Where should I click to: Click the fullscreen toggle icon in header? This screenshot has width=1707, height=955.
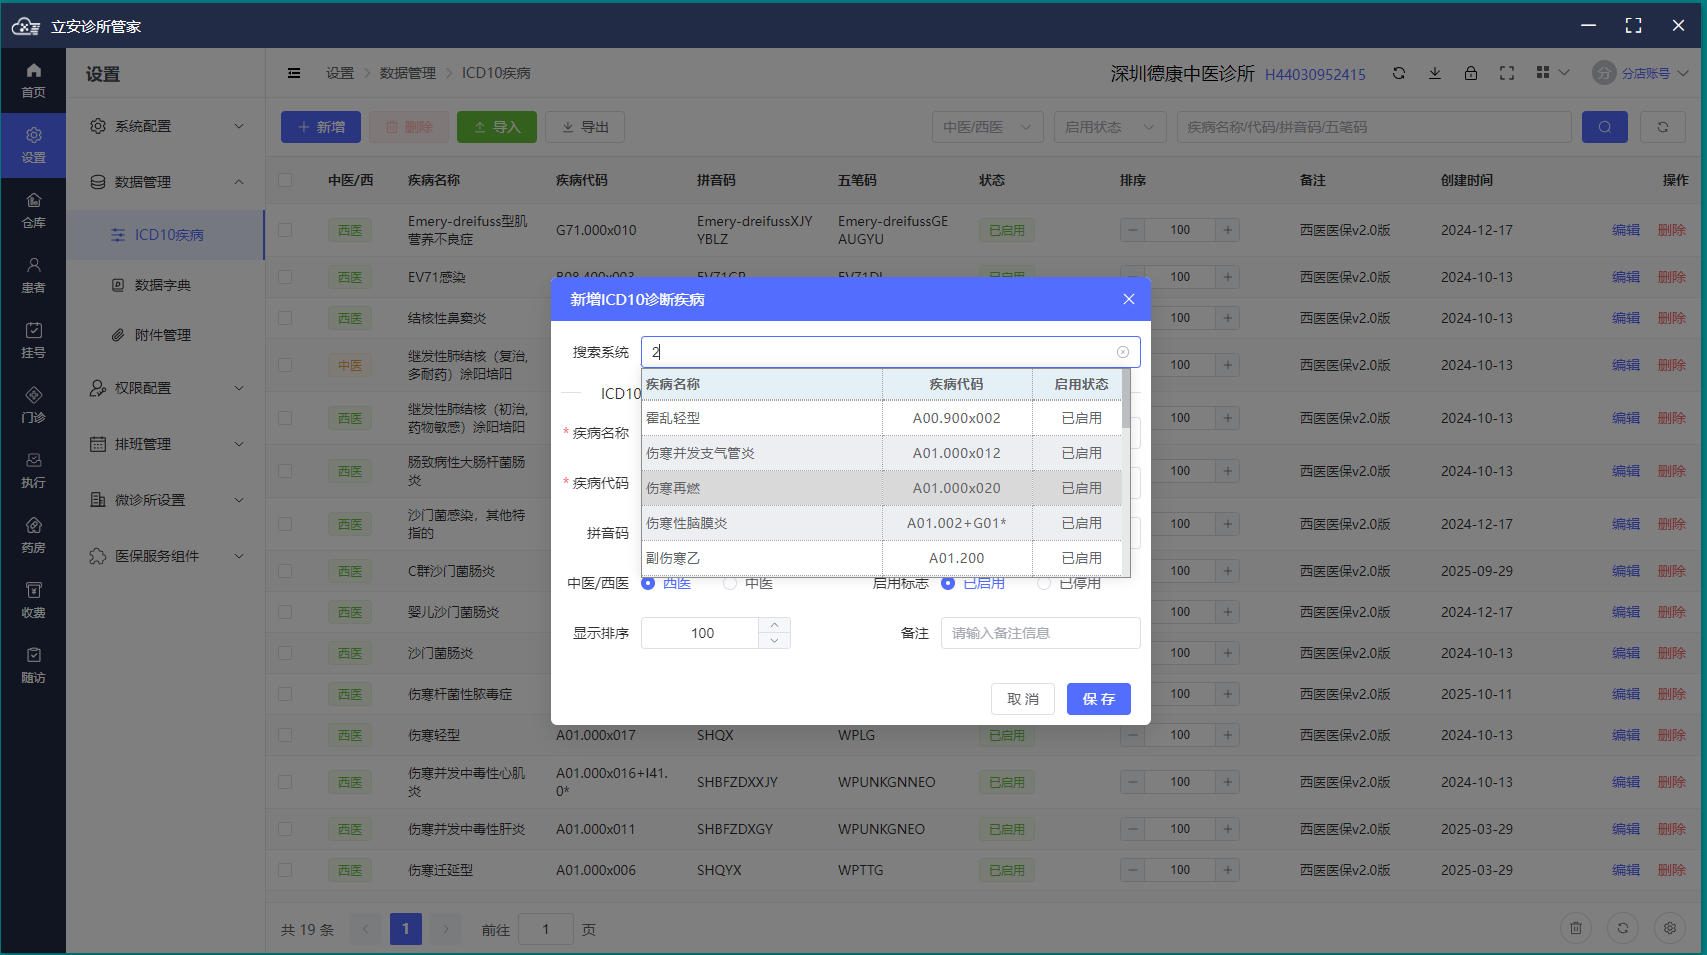point(1507,73)
